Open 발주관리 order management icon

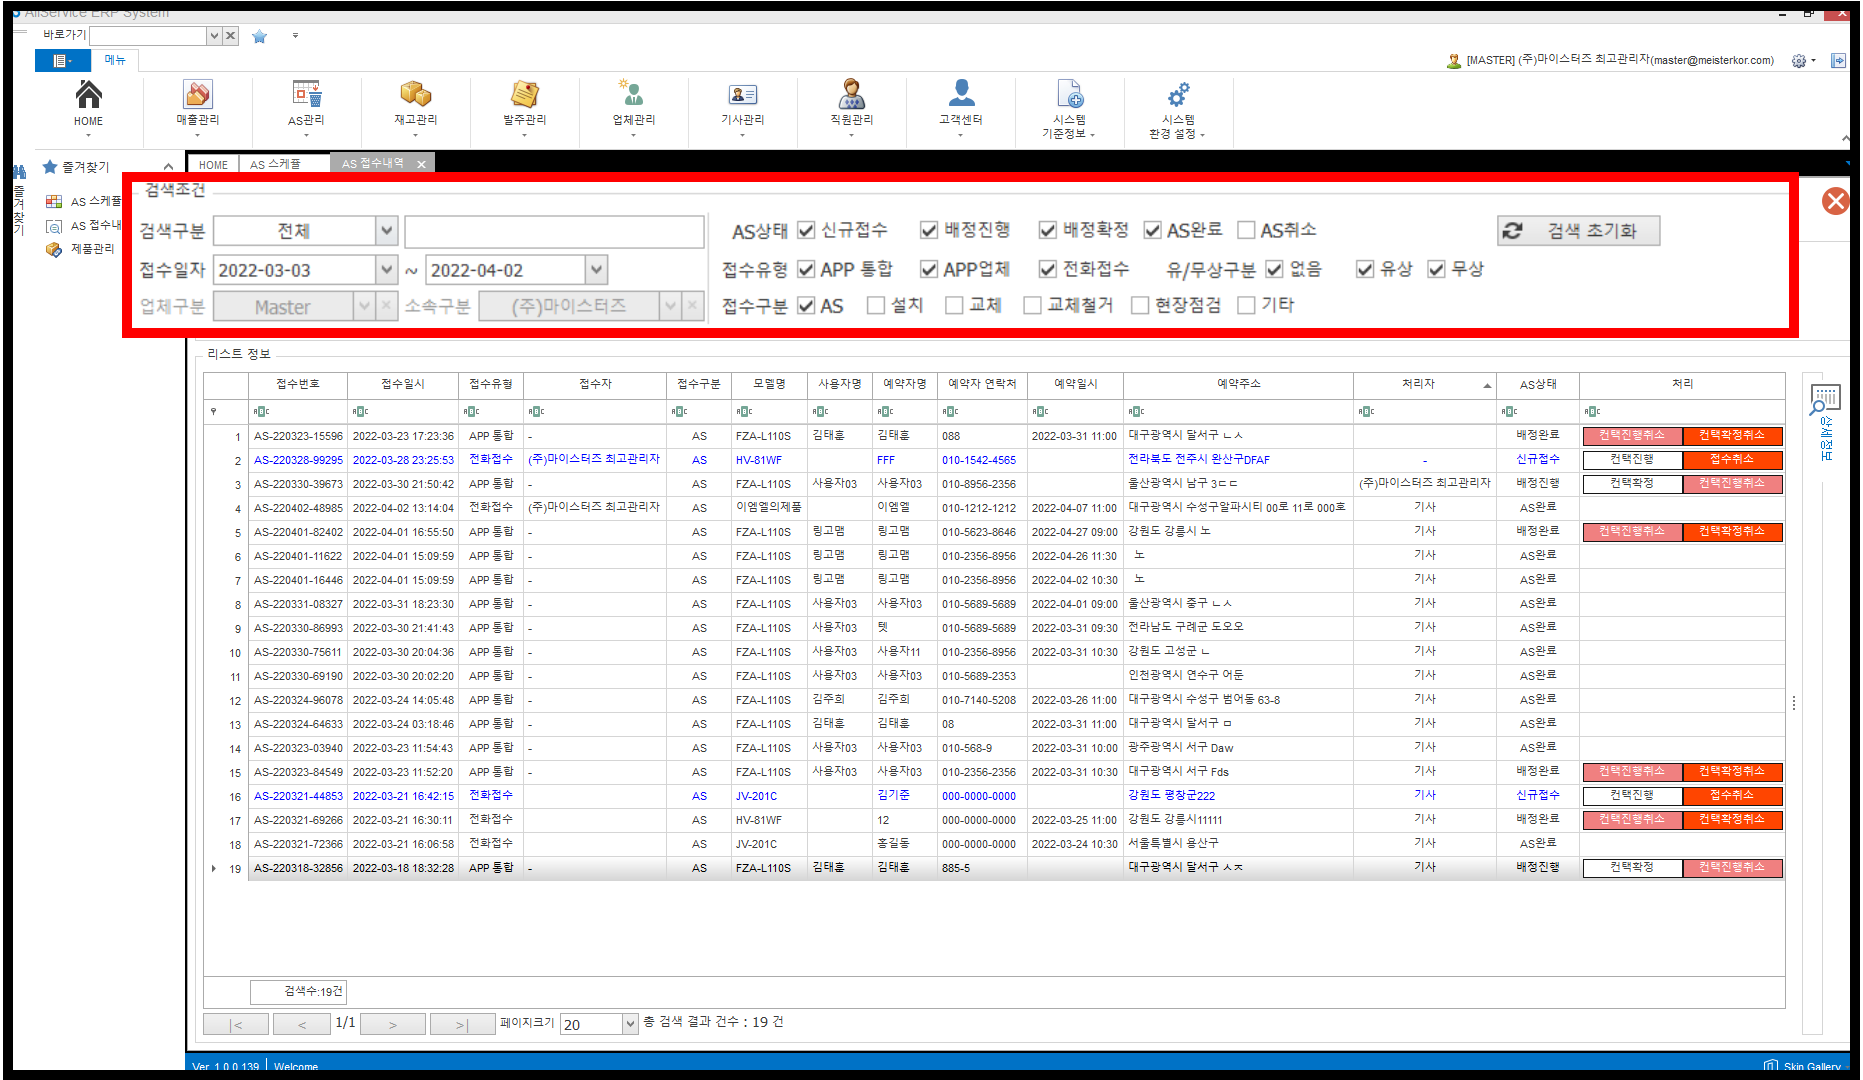(x=524, y=95)
